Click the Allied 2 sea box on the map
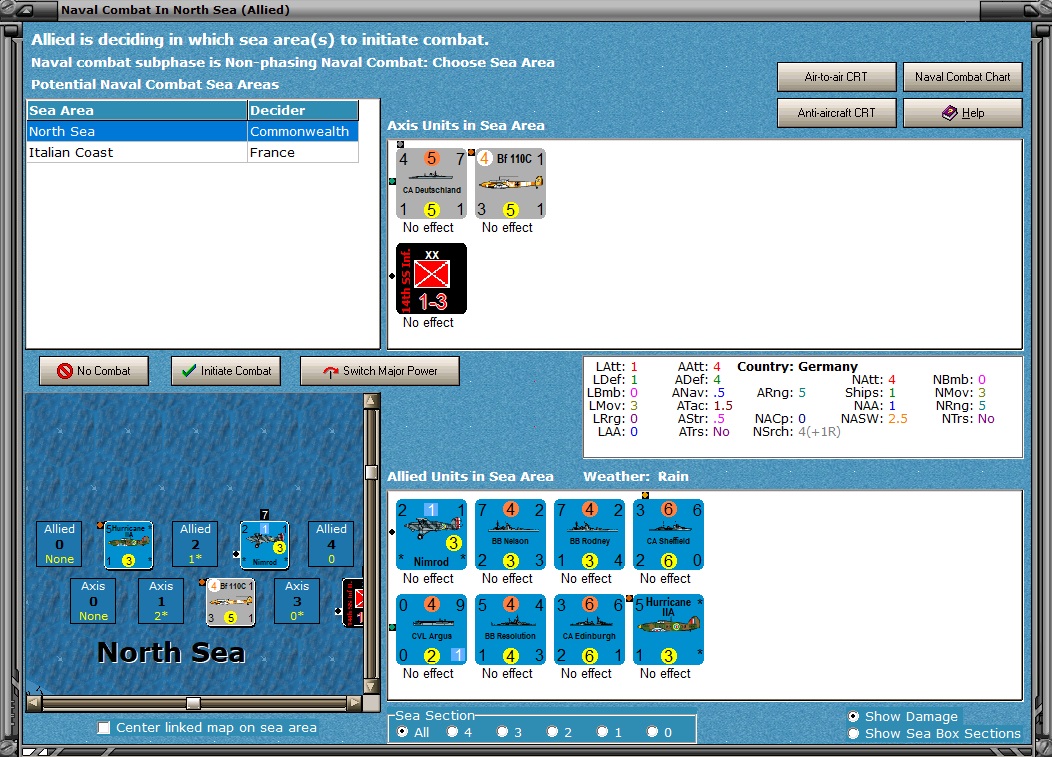 pyautogui.click(x=195, y=544)
